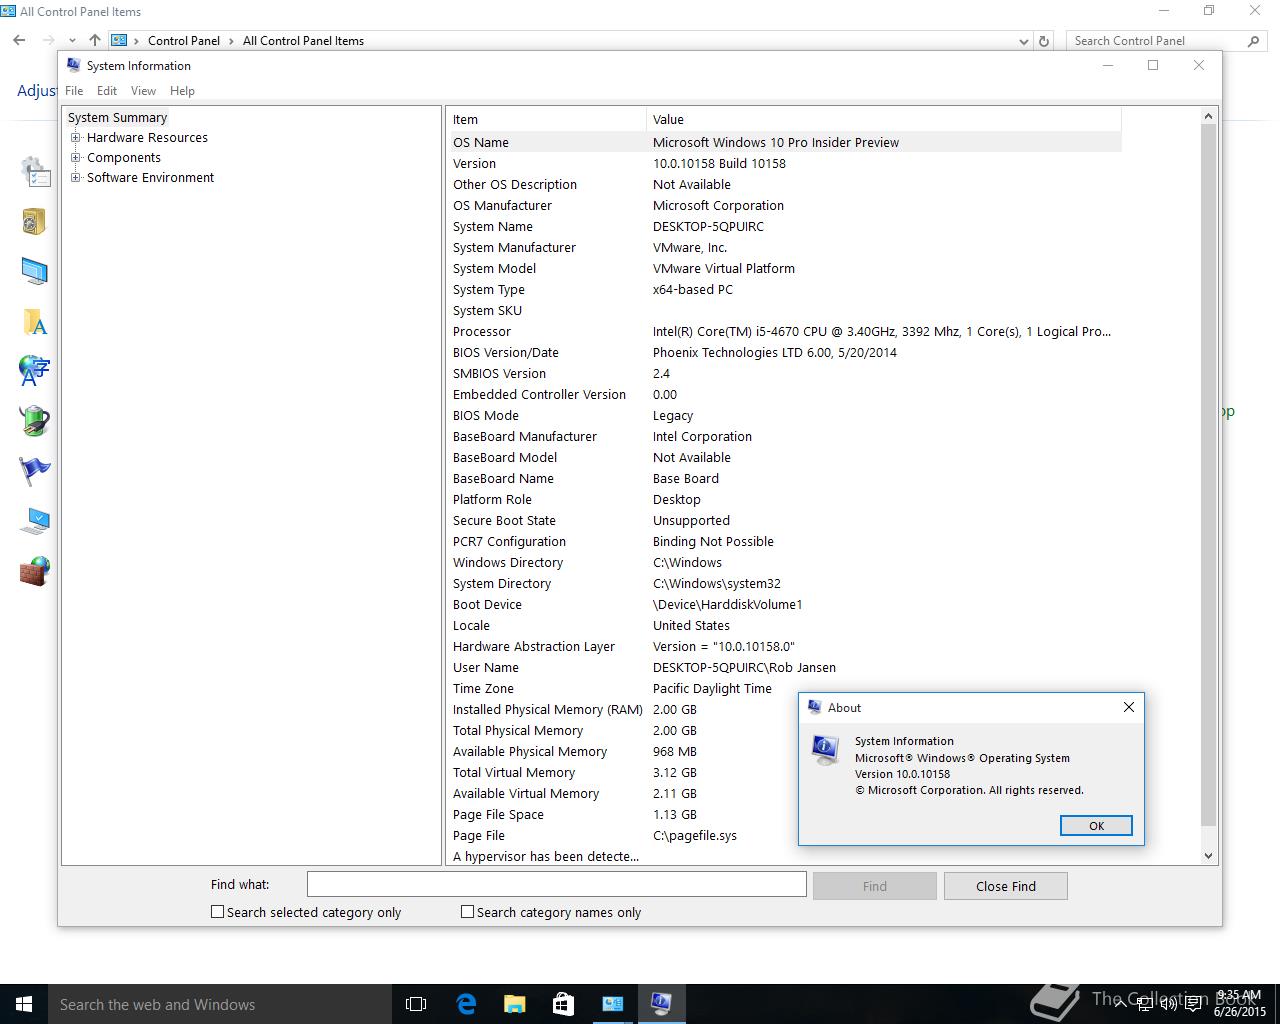
Task: Click into Find what text field
Action: click(556, 884)
